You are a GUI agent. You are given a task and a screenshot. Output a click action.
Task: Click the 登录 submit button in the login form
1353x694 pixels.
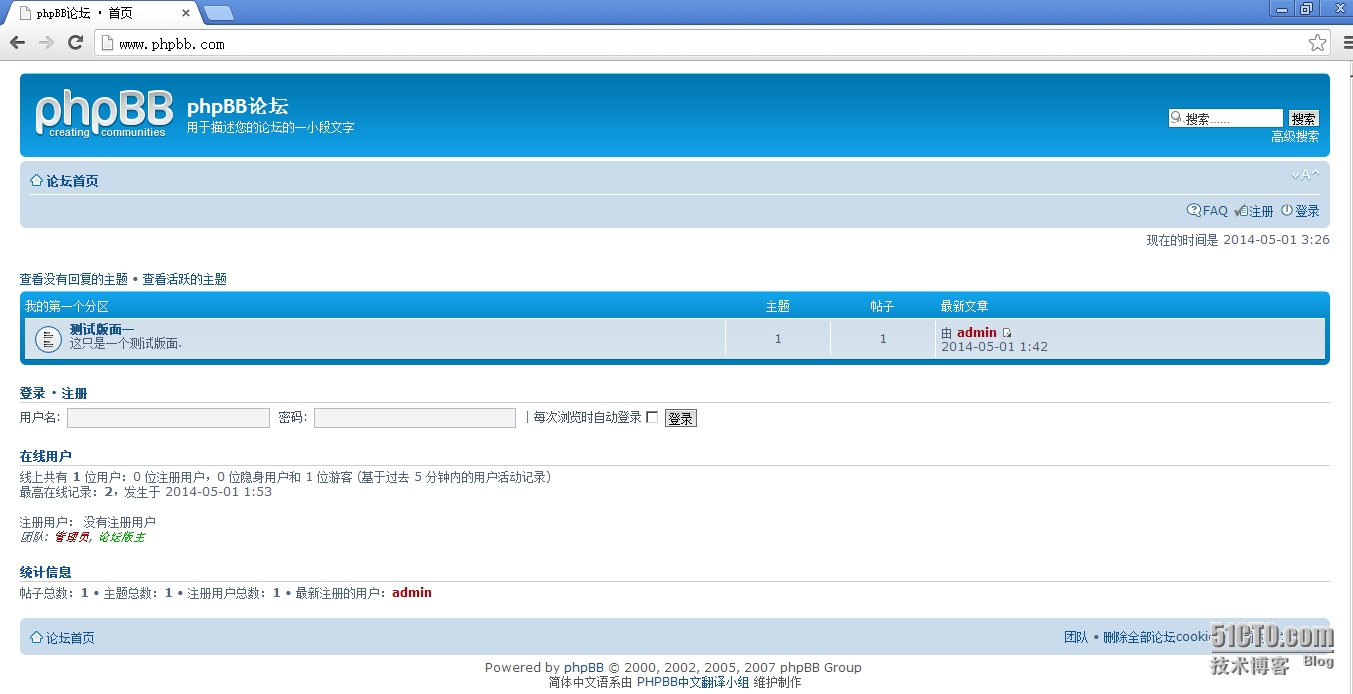pyautogui.click(x=680, y=418)
